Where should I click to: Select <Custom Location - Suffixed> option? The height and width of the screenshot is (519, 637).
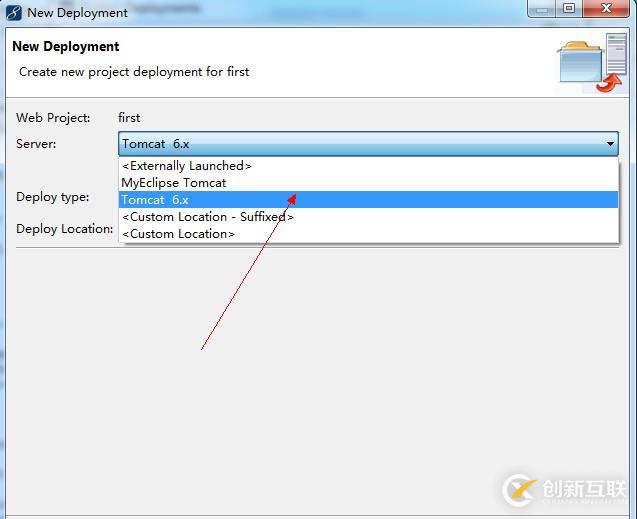click(x=368, y=217)
